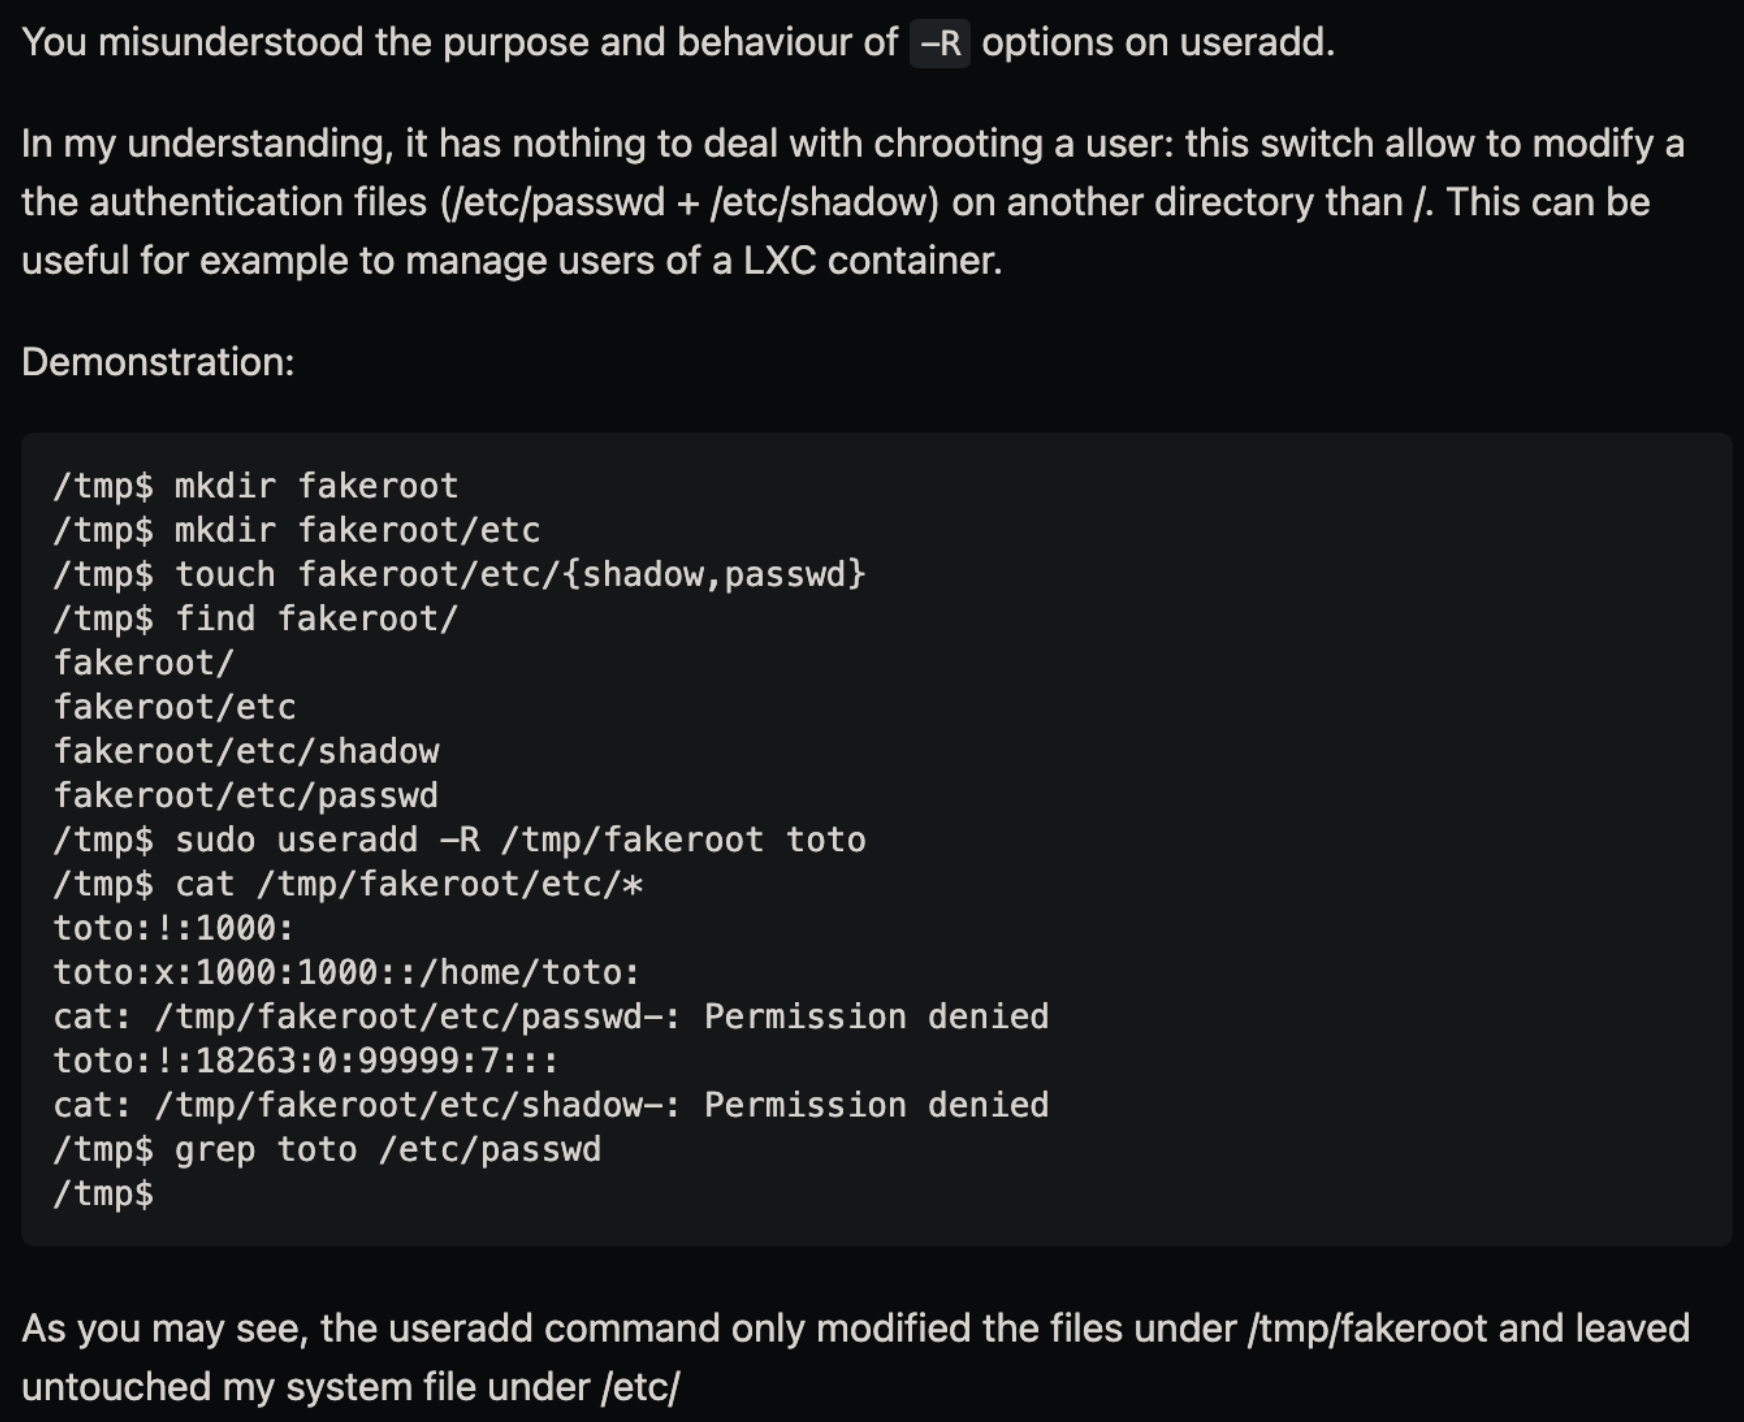The image size is (1744, 1422).
Task: Click the "cat /tmp/fakeroot/etc/*" command line
Action: click(x=348, y=885)
